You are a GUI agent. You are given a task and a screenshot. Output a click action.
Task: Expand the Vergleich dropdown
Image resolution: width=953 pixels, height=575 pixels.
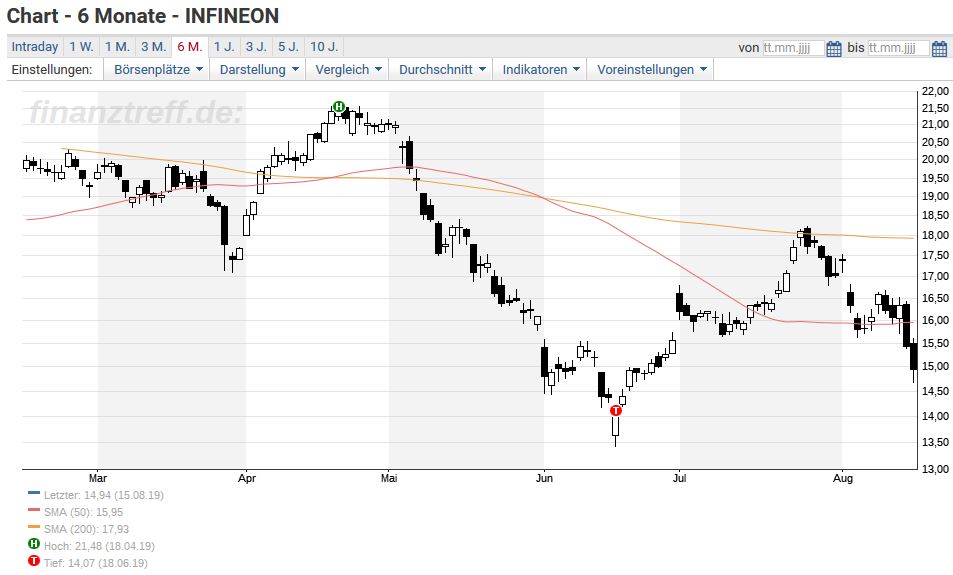[348, 69]
